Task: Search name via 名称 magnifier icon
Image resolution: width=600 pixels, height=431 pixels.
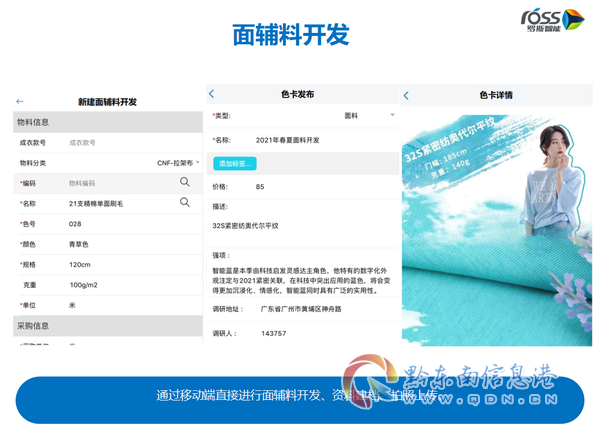Action: point(185,202)
